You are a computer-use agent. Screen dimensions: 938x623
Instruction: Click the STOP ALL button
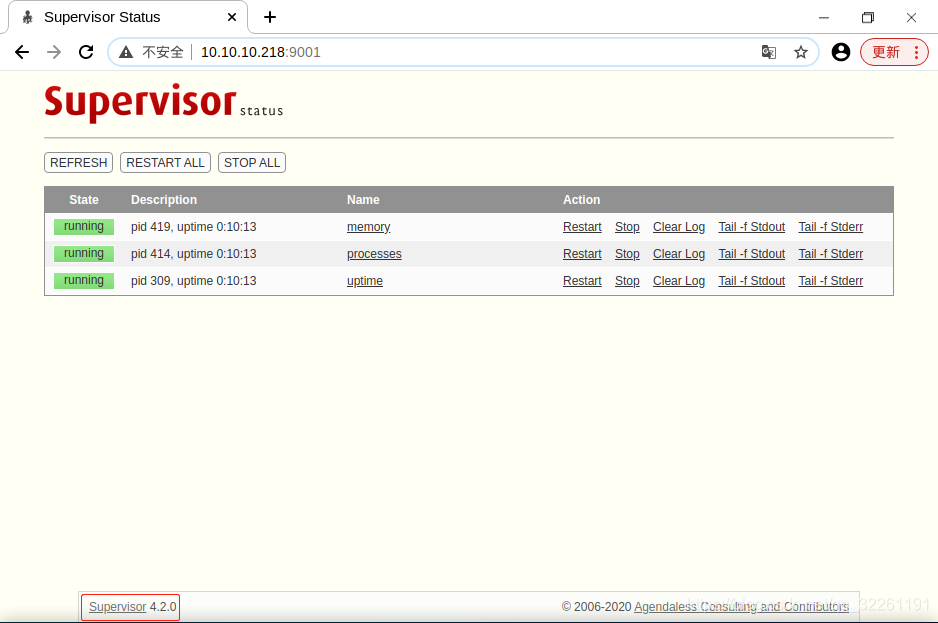click(252, 163)
